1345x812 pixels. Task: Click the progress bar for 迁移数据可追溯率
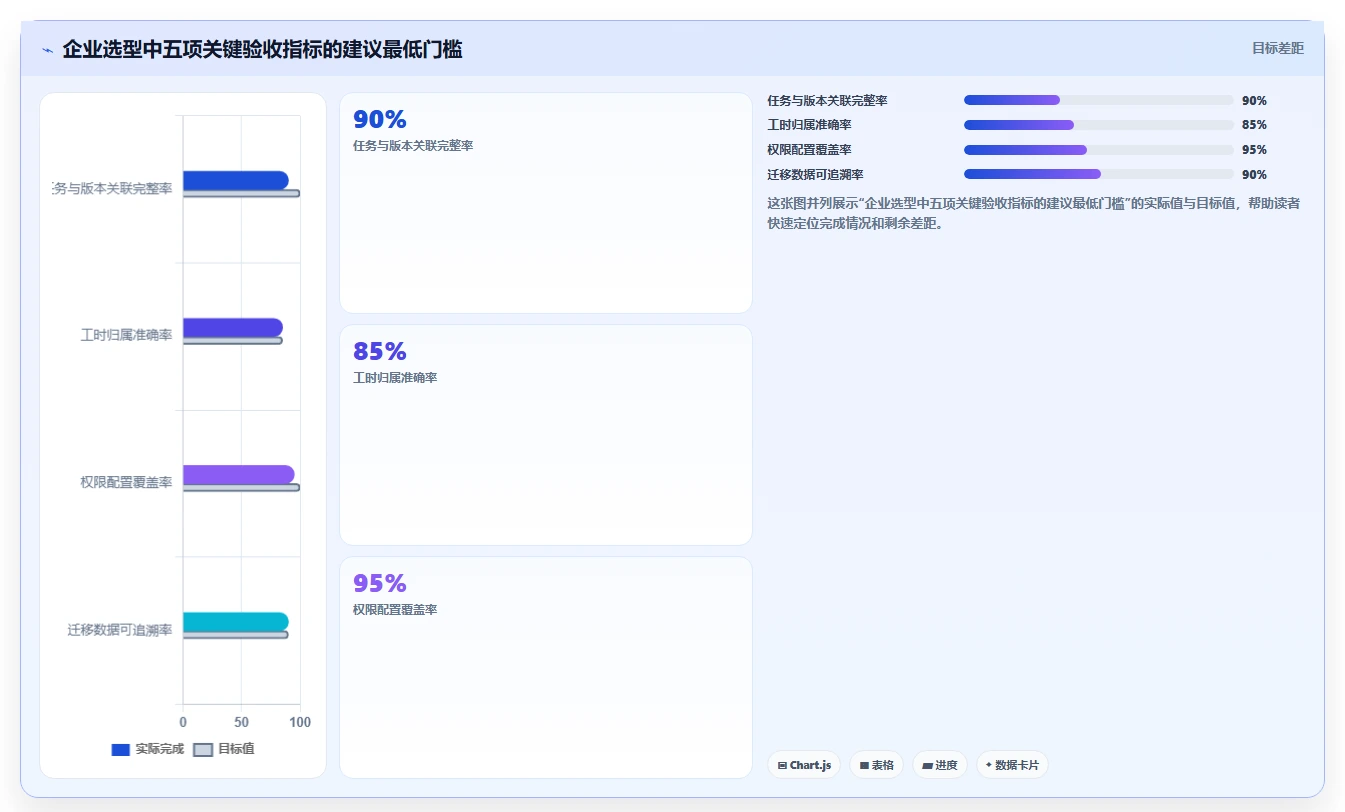coord(1099,174)
